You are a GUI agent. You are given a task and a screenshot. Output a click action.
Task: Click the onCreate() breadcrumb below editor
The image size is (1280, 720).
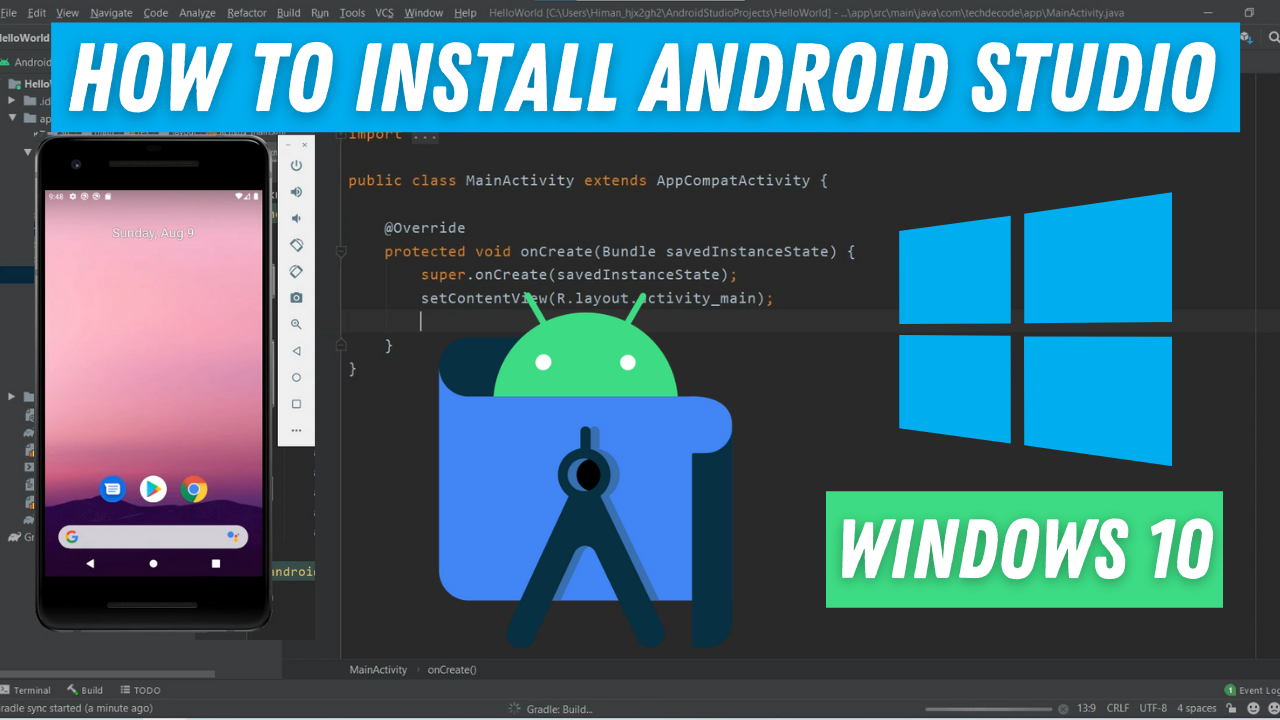(x=452, y=669)
